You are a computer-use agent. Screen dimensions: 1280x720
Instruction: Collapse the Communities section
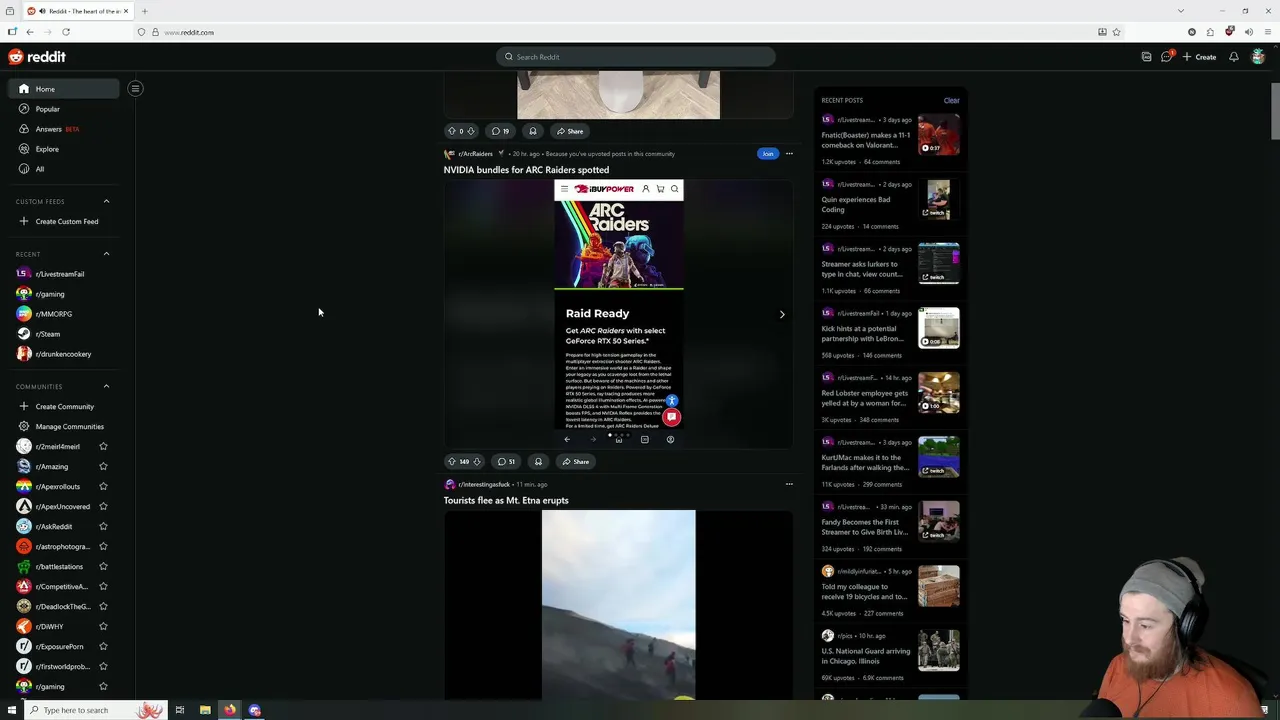(106, 386)
